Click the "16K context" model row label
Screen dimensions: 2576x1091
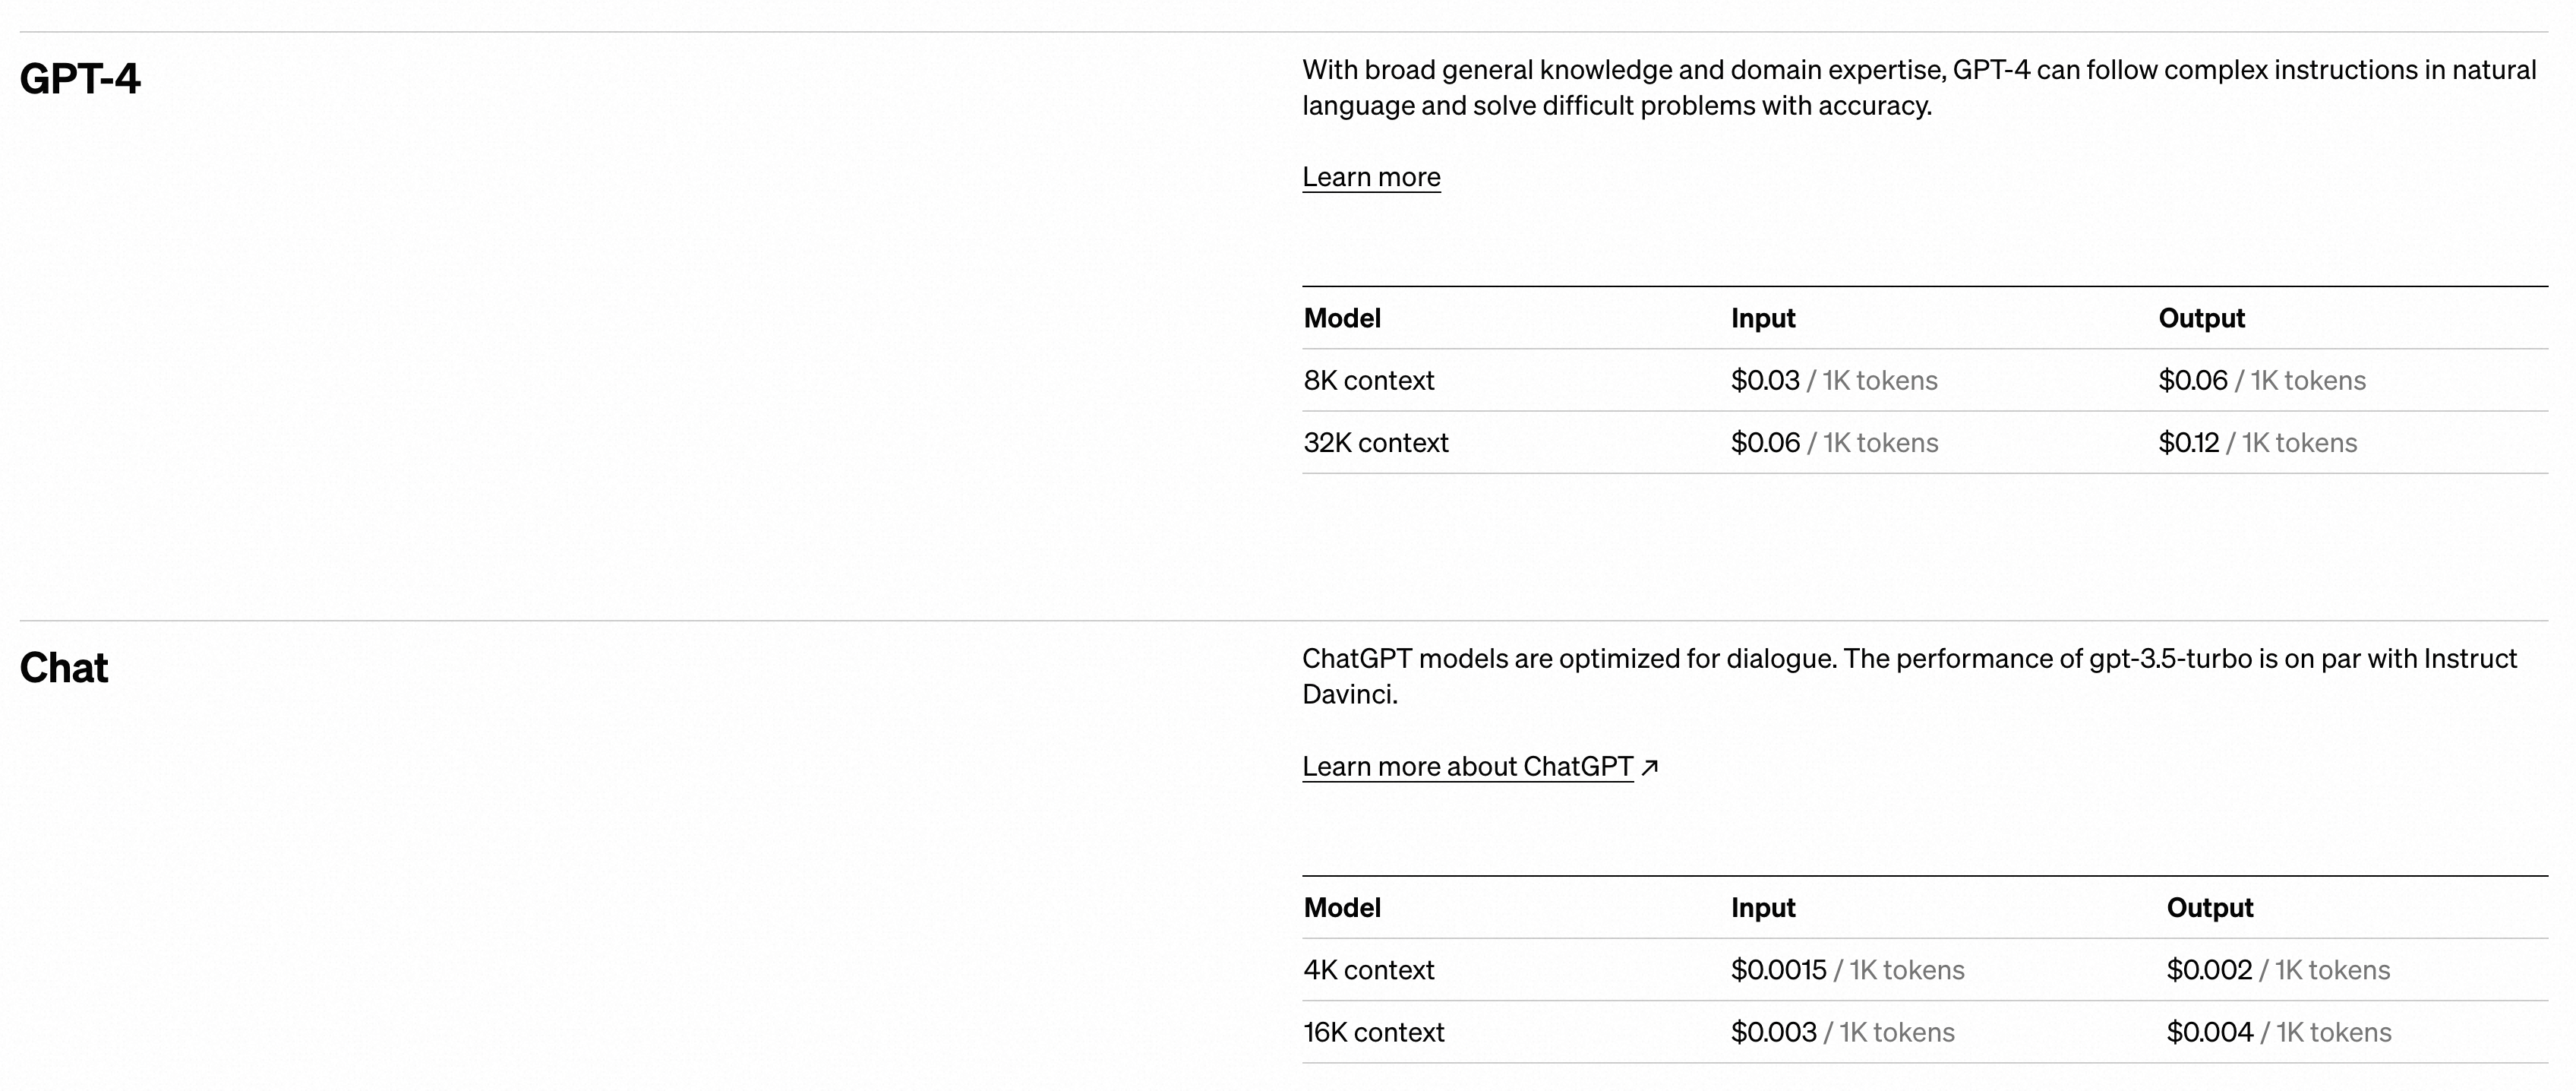[x=1373, y=1031]
